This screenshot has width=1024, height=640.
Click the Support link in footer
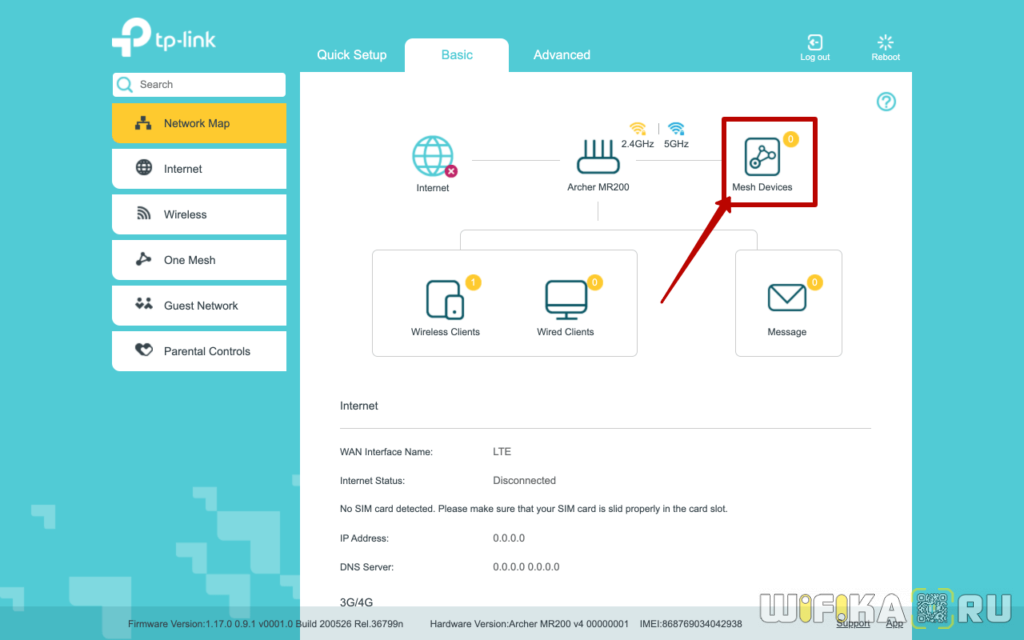point(852,624)
